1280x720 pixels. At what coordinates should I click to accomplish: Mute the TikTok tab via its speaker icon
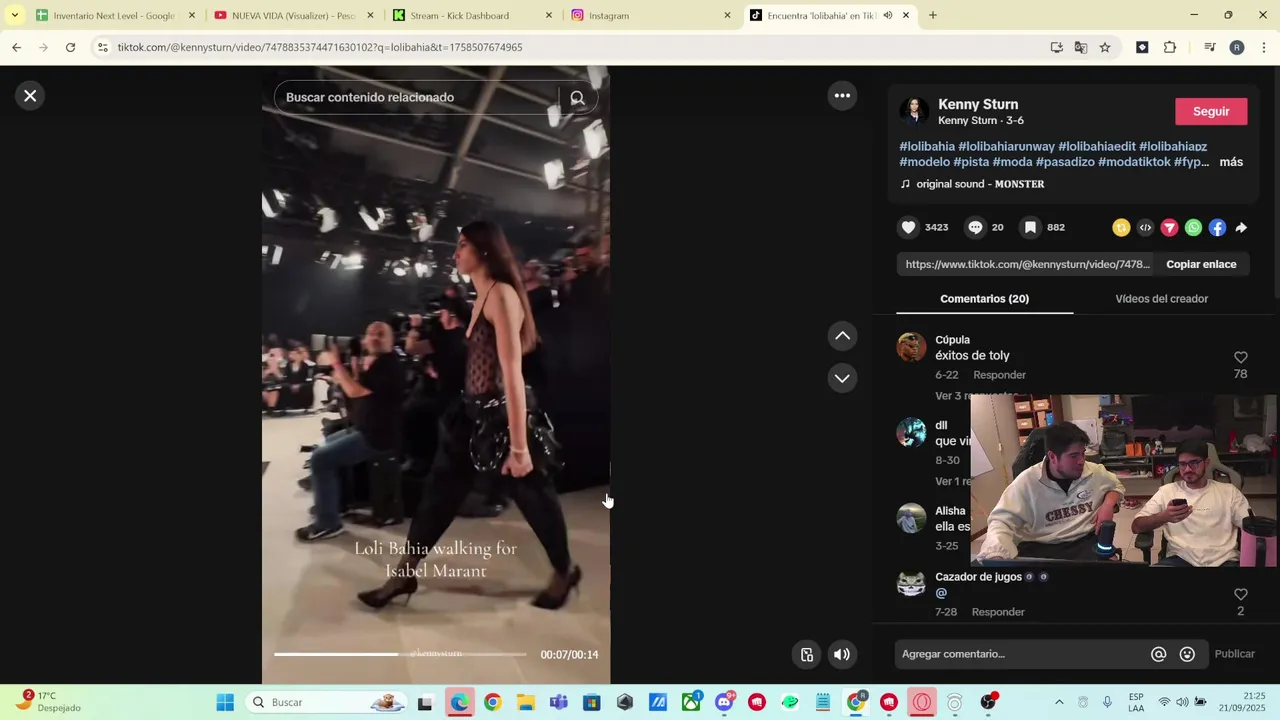[x=887, y=15]
